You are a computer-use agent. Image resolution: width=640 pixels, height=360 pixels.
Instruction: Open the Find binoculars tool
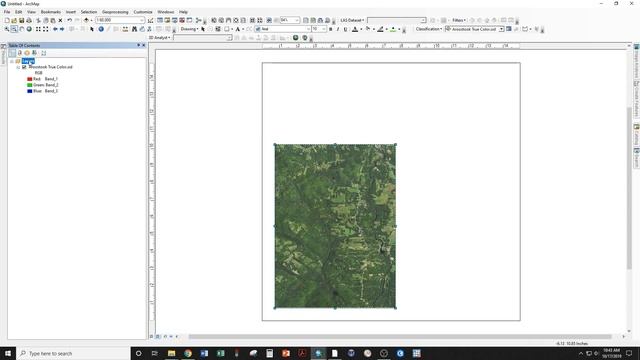click(134, 29)
